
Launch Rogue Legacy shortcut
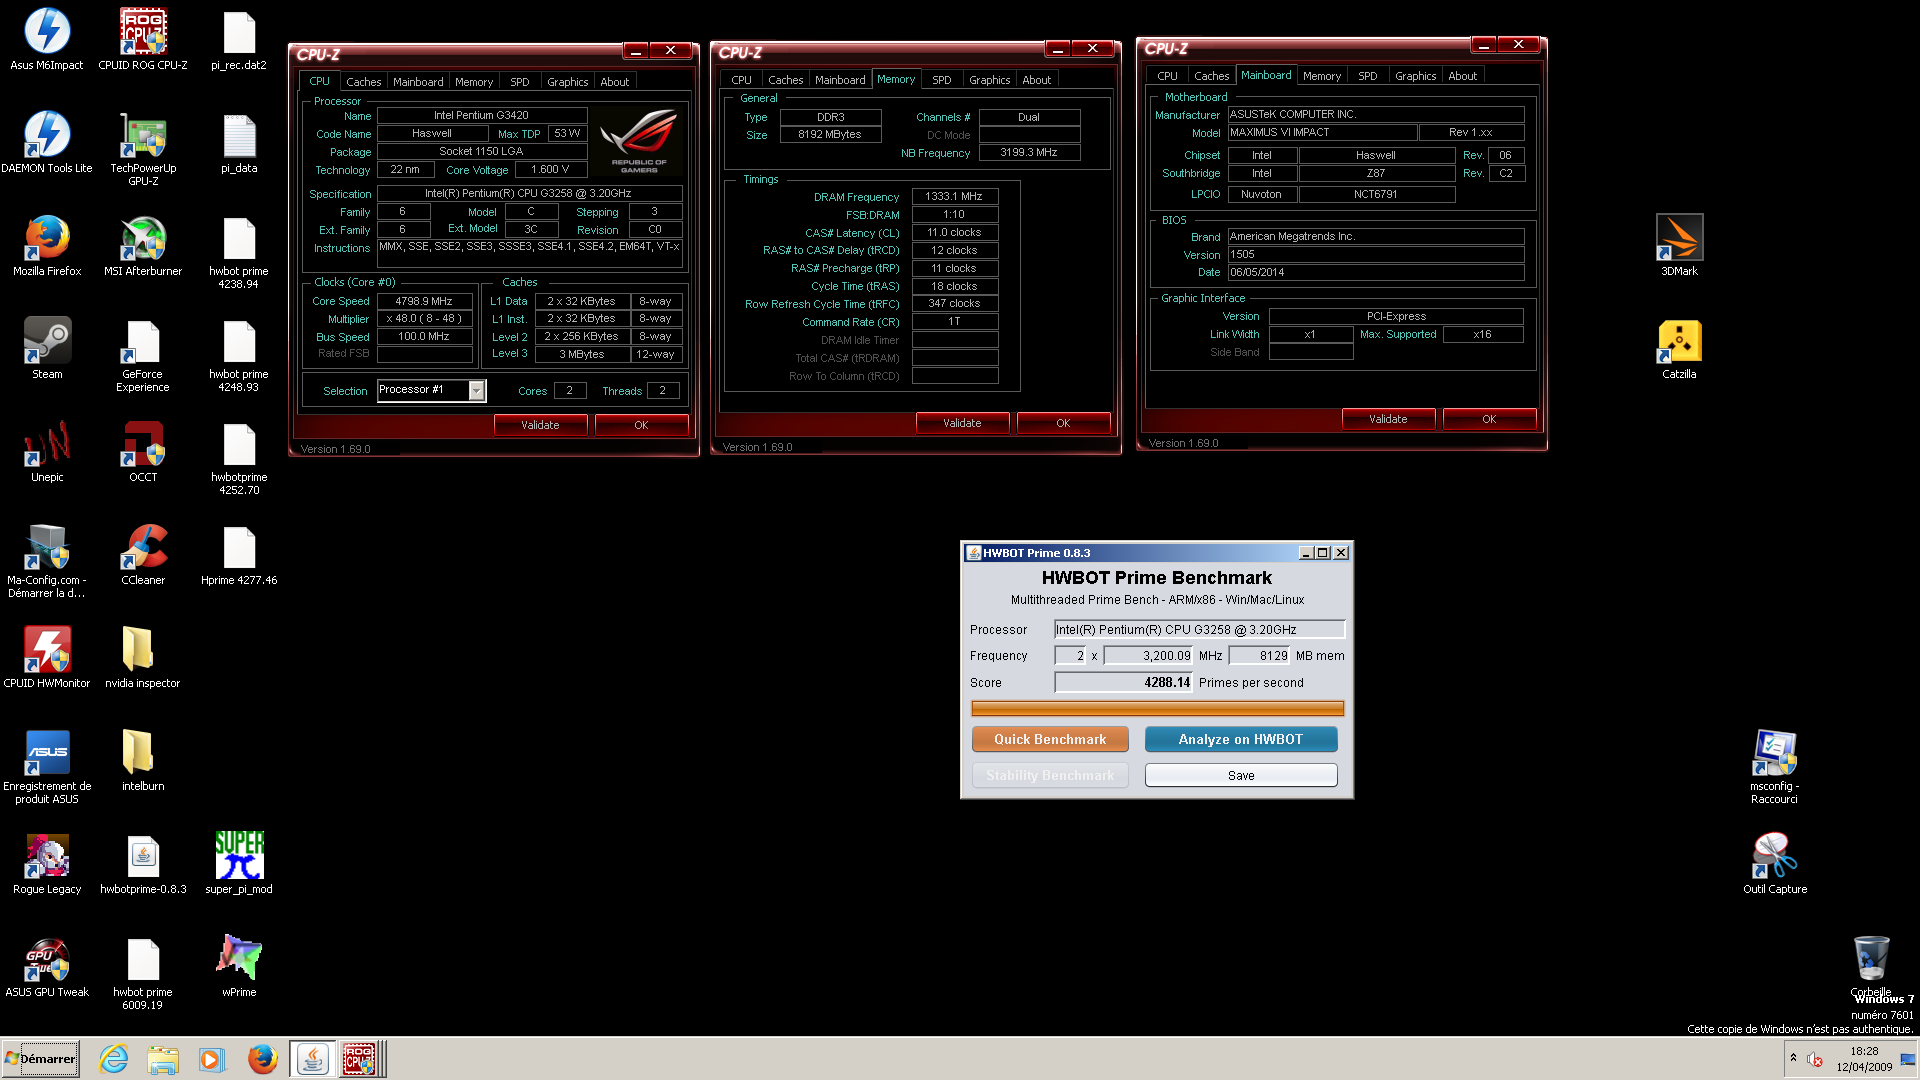47,863
